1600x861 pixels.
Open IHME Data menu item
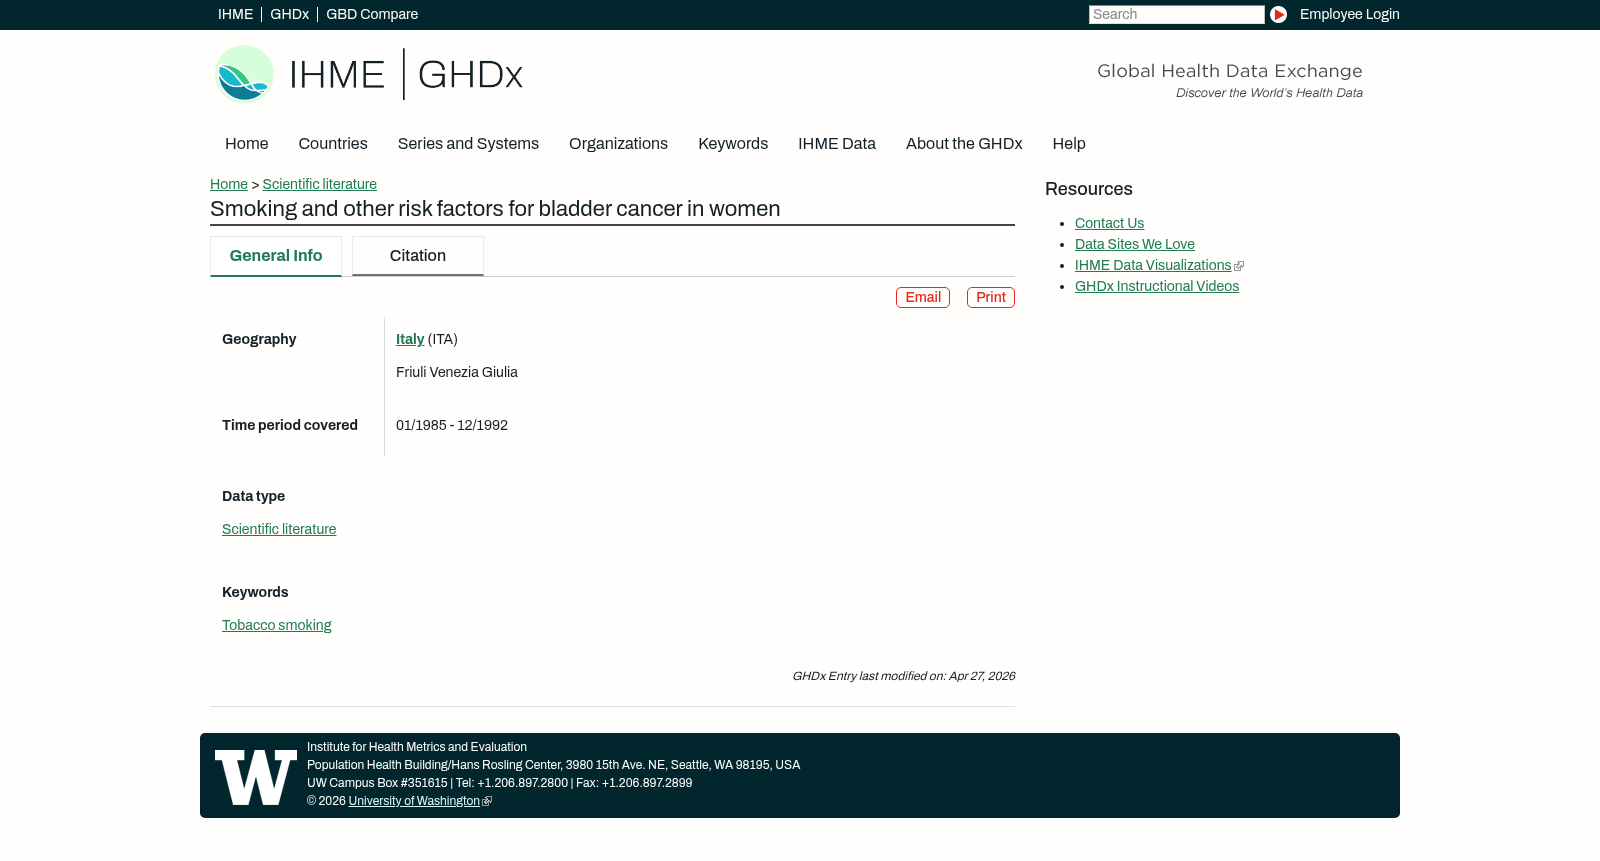pyautogui.click(x=837, y=144)
